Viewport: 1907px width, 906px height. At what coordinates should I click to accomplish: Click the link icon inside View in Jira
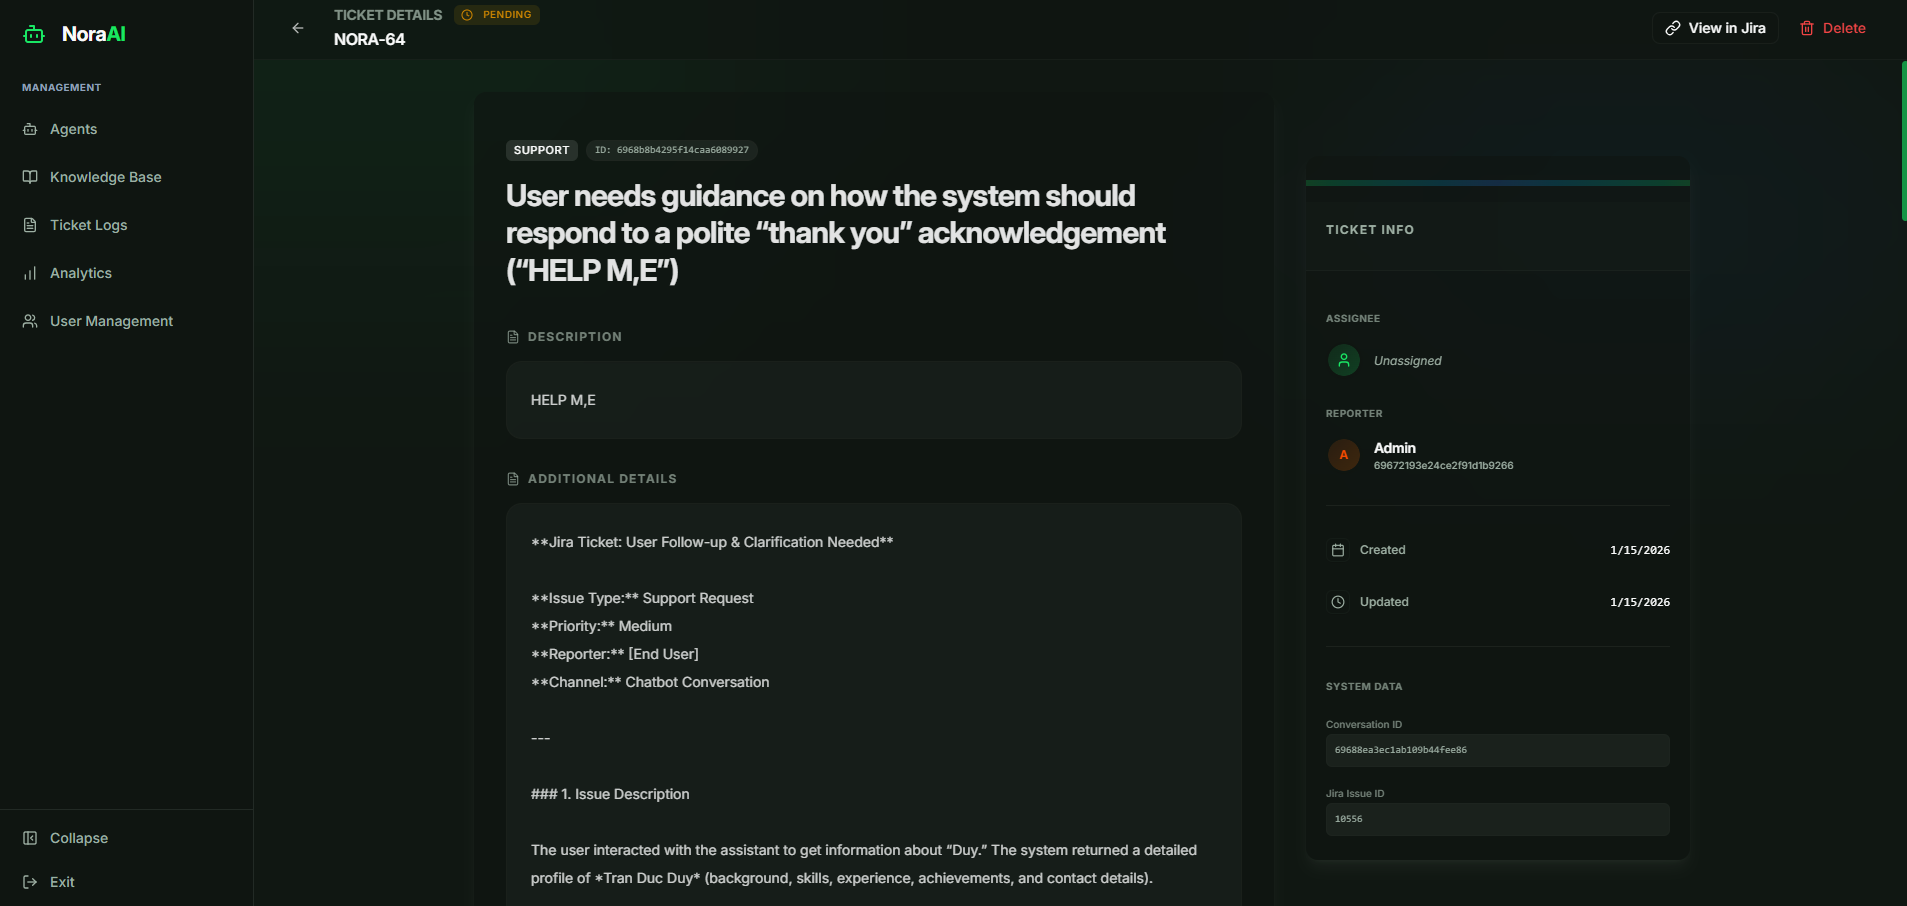pyautogui.click(x=1674, y=27)
